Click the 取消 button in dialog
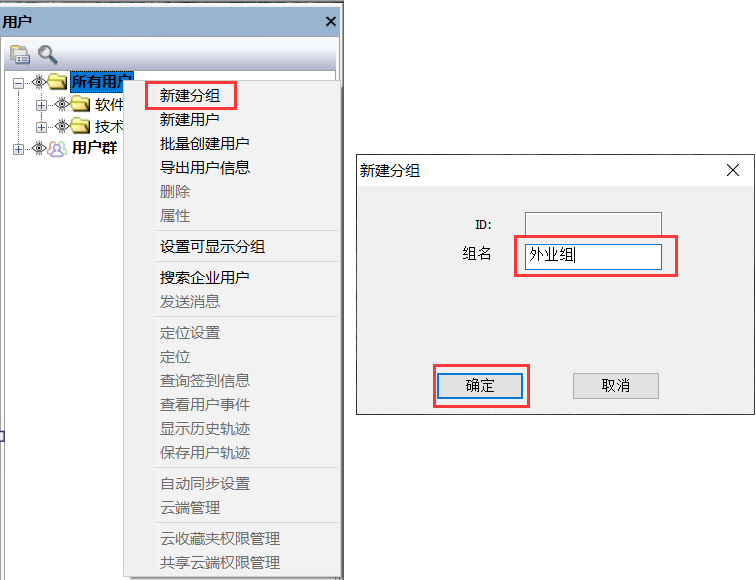Screen dimensions: 756x580 click(616, 386)
